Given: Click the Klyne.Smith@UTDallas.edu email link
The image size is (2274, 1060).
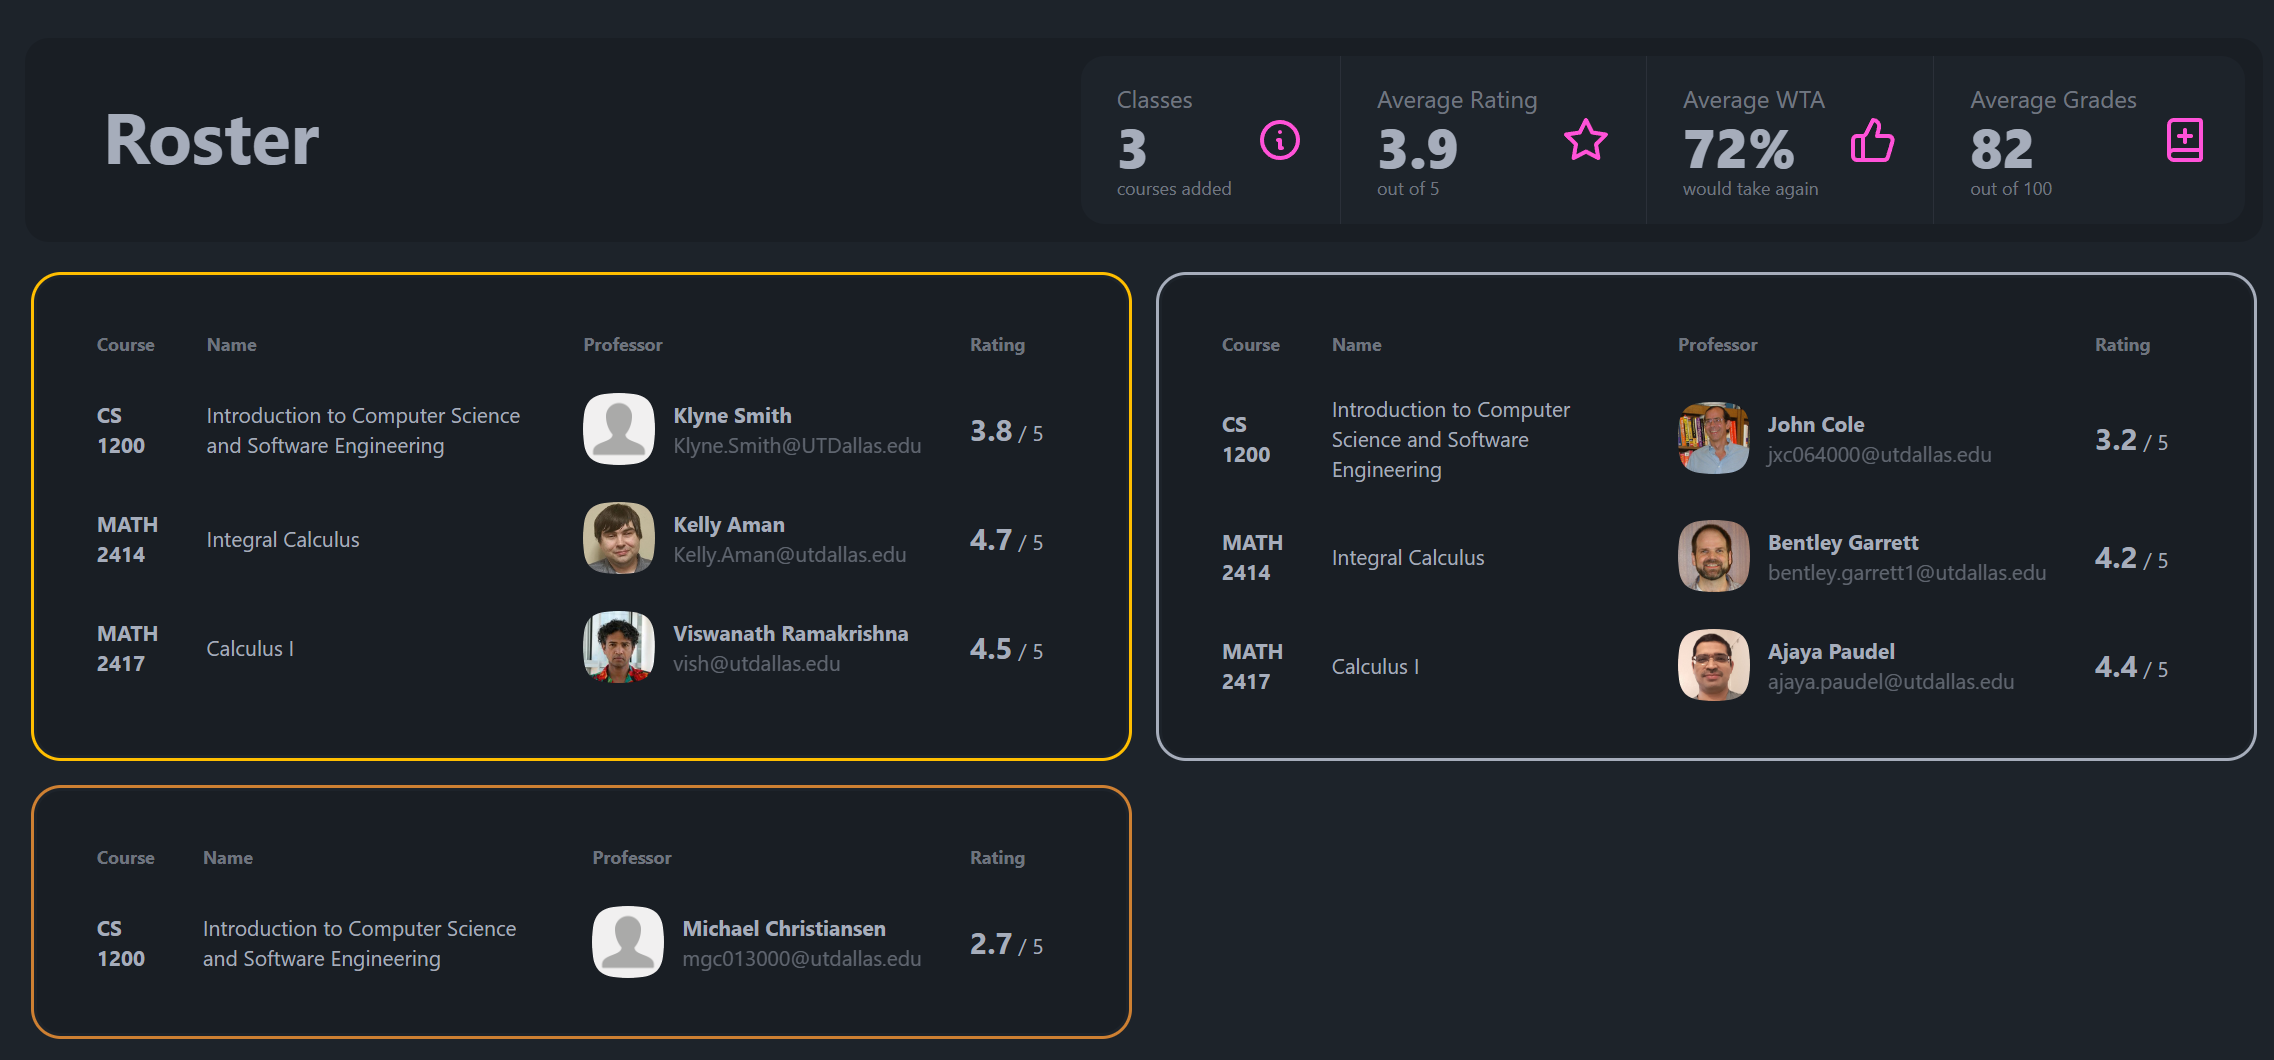Looking at the screenshot, I should click(x=797, y=446).
